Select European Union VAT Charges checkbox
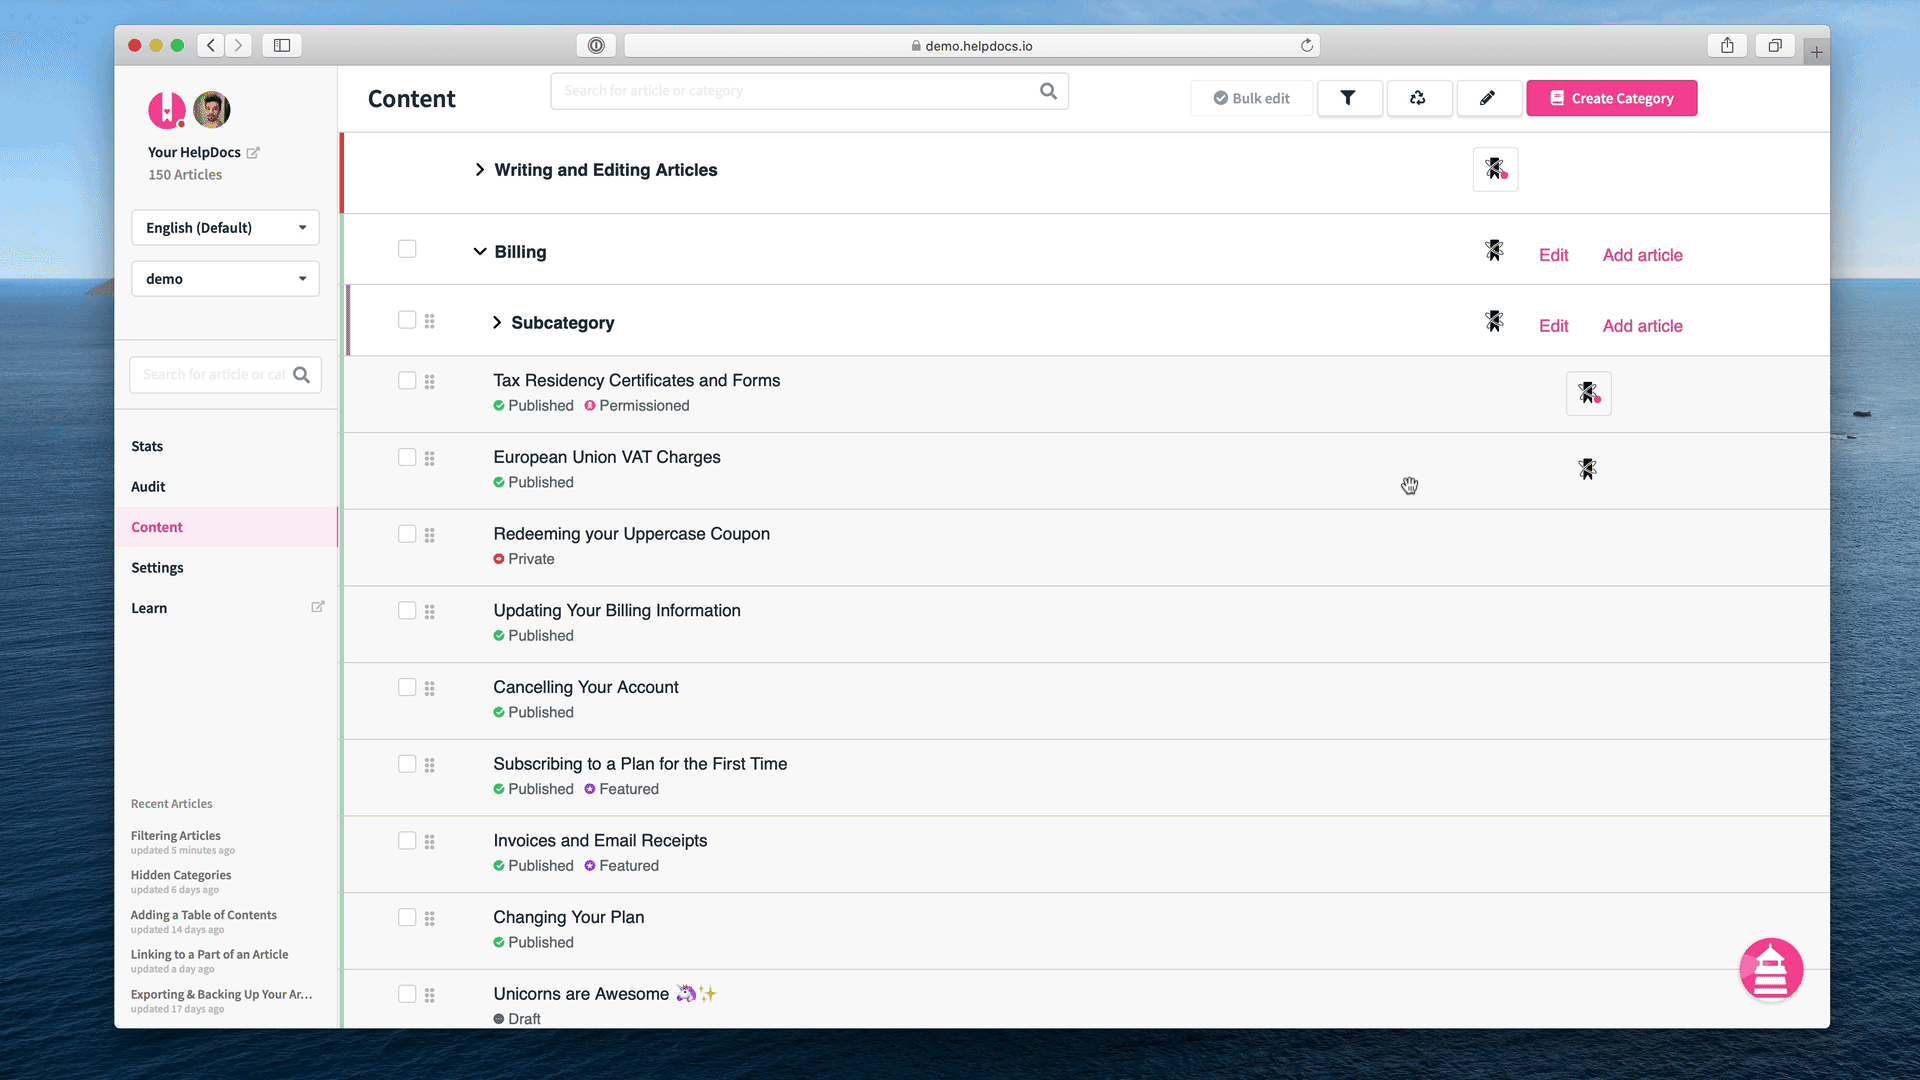Screen dimensions: 1920x1080 coord(407,457)
